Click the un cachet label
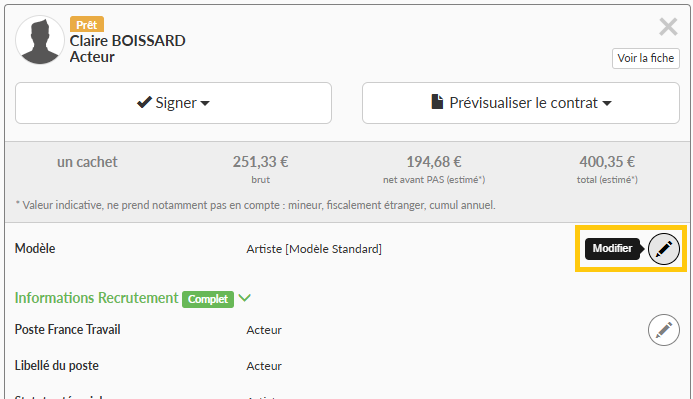 tap(87, 162)
